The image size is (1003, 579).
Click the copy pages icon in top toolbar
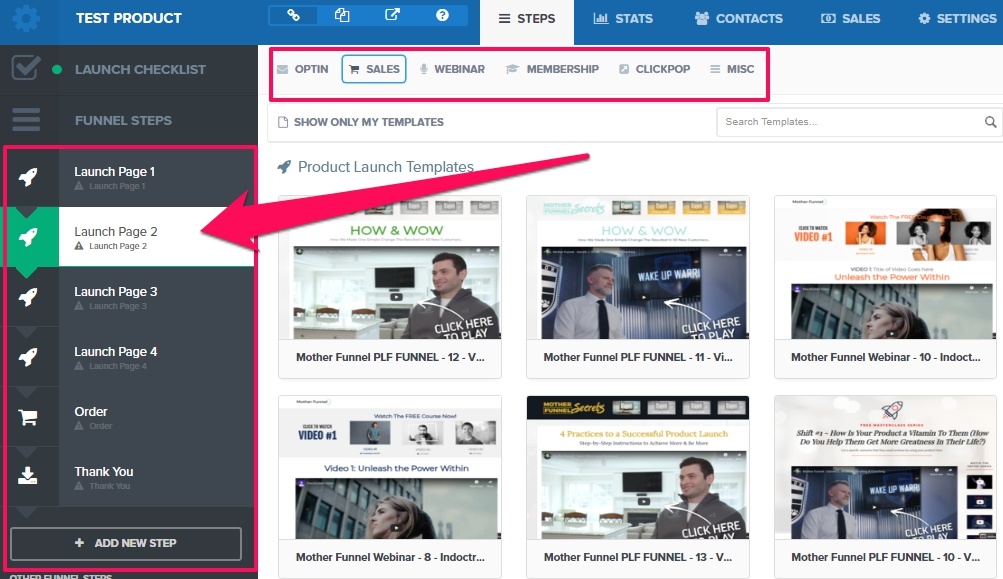[342, 15]
